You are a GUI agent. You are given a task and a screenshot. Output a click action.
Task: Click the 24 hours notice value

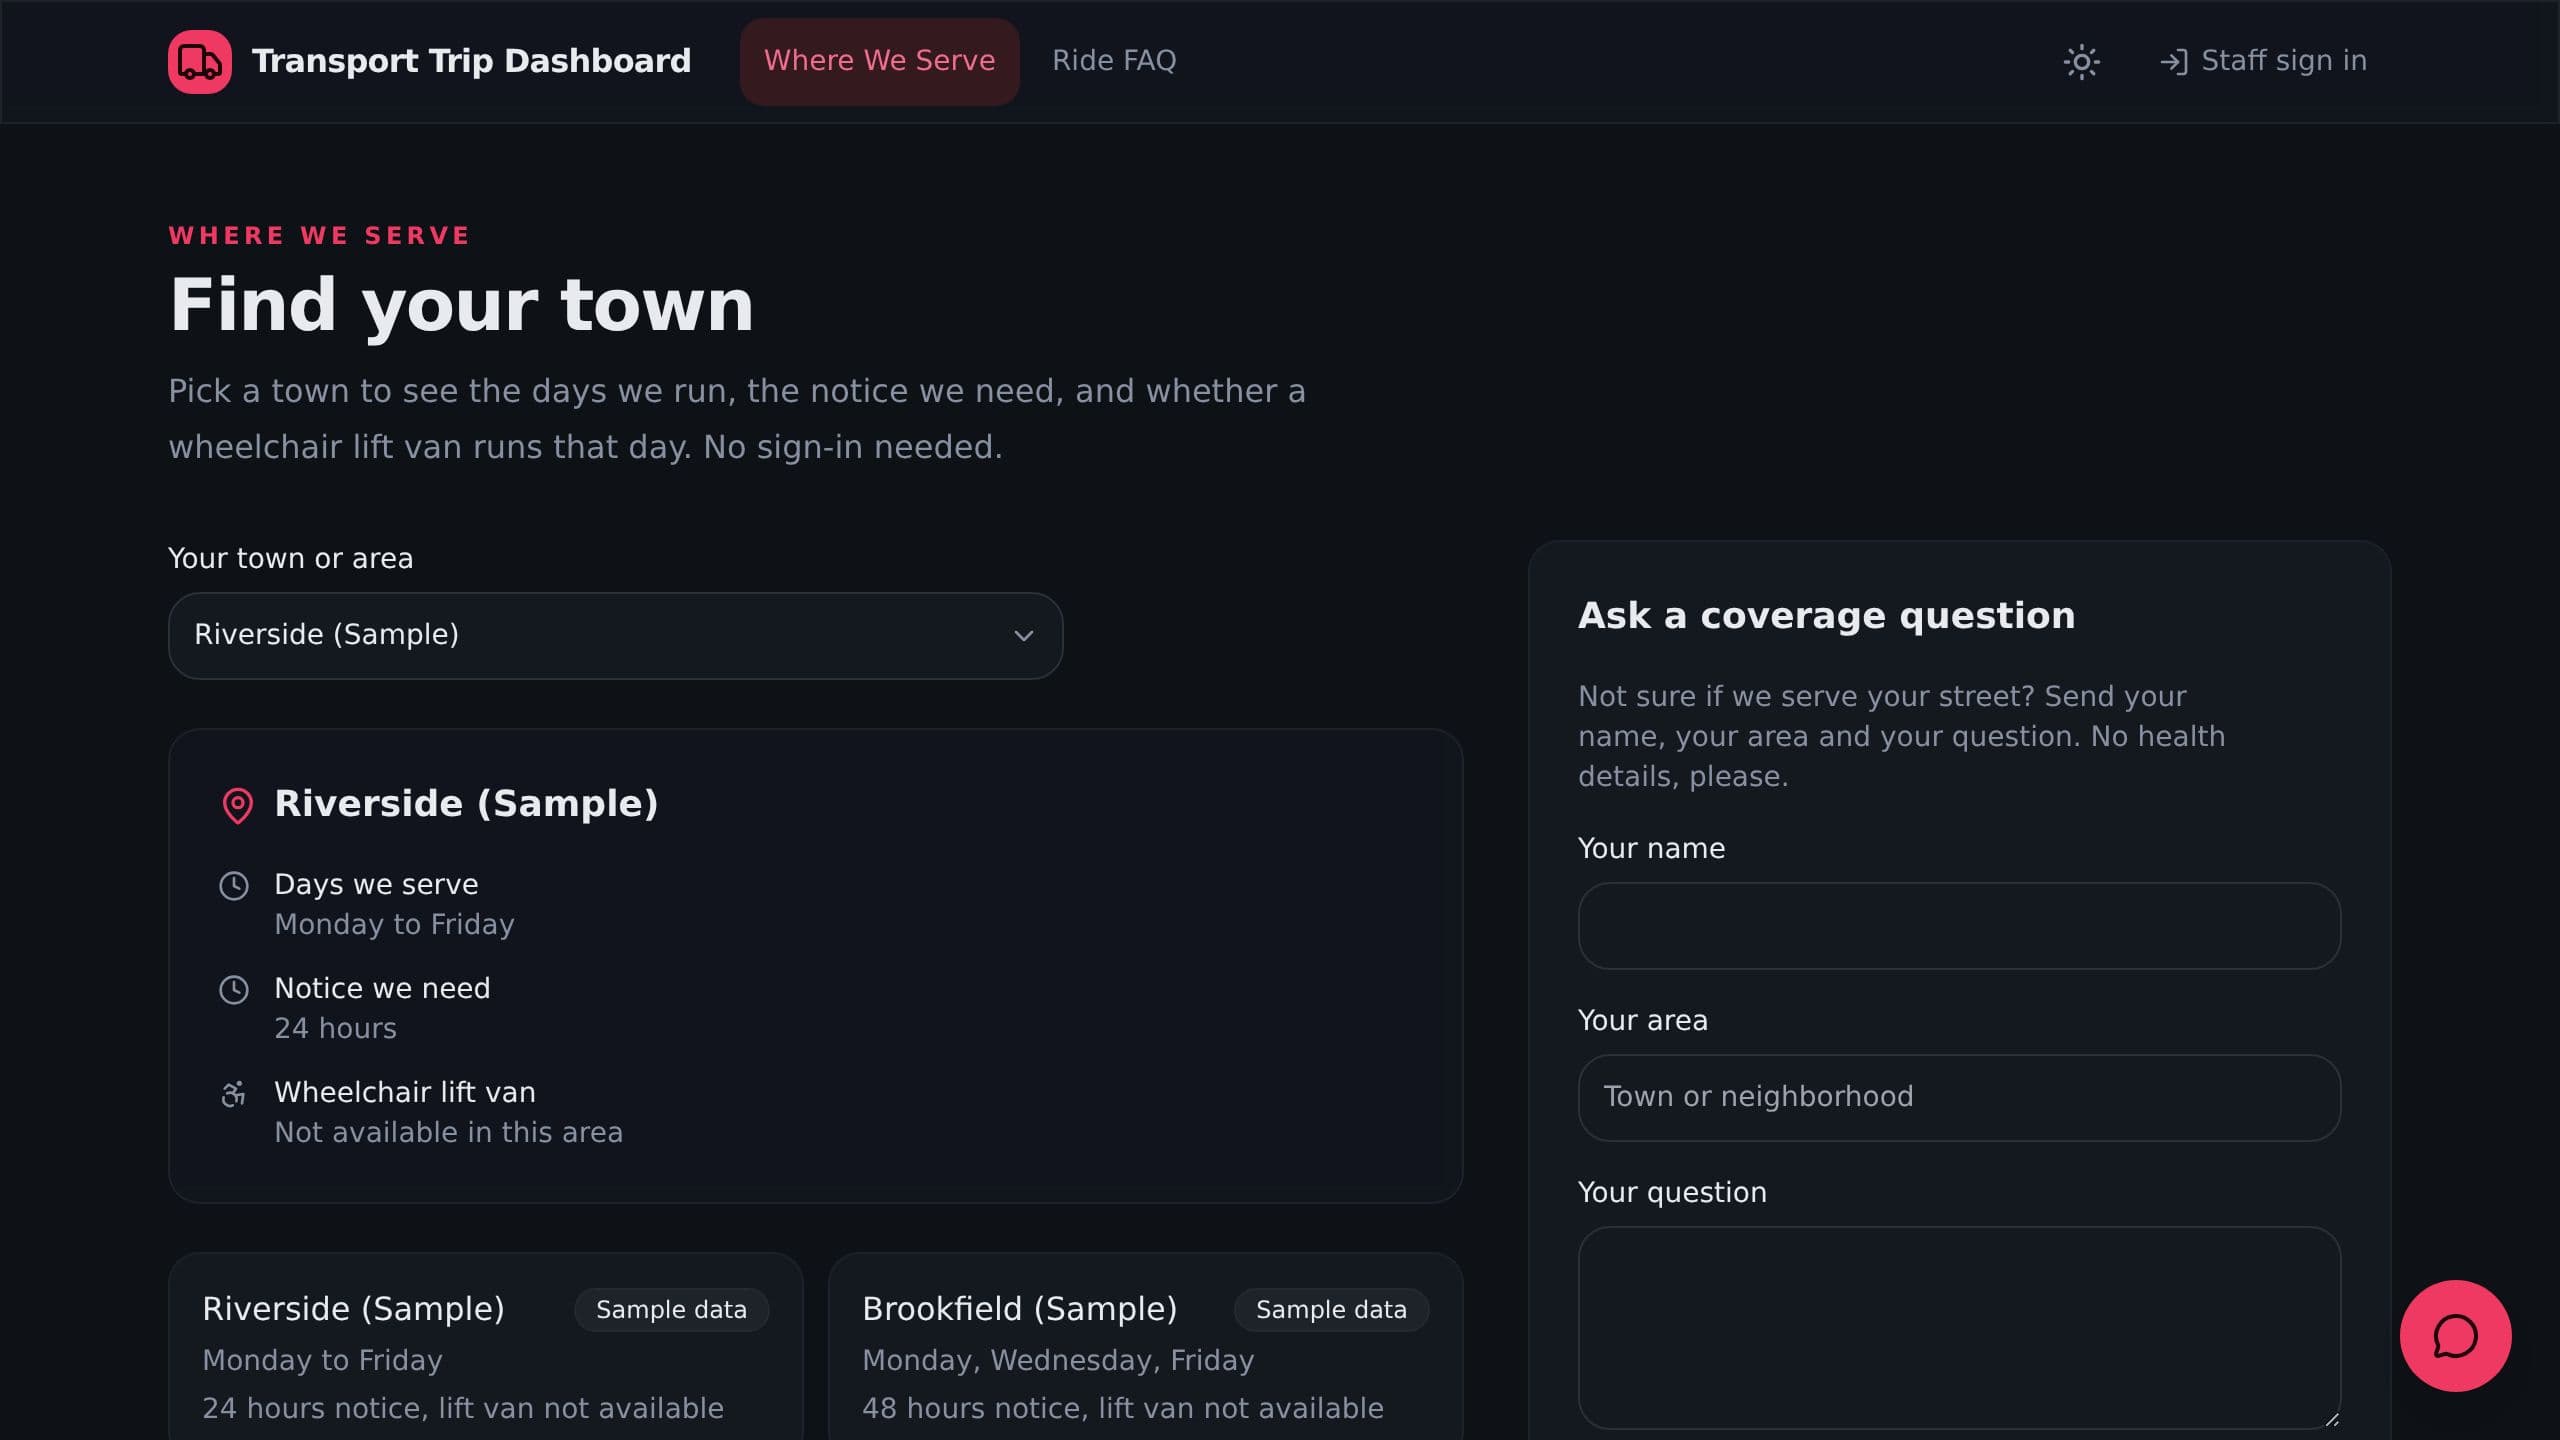coord(335,1028)
